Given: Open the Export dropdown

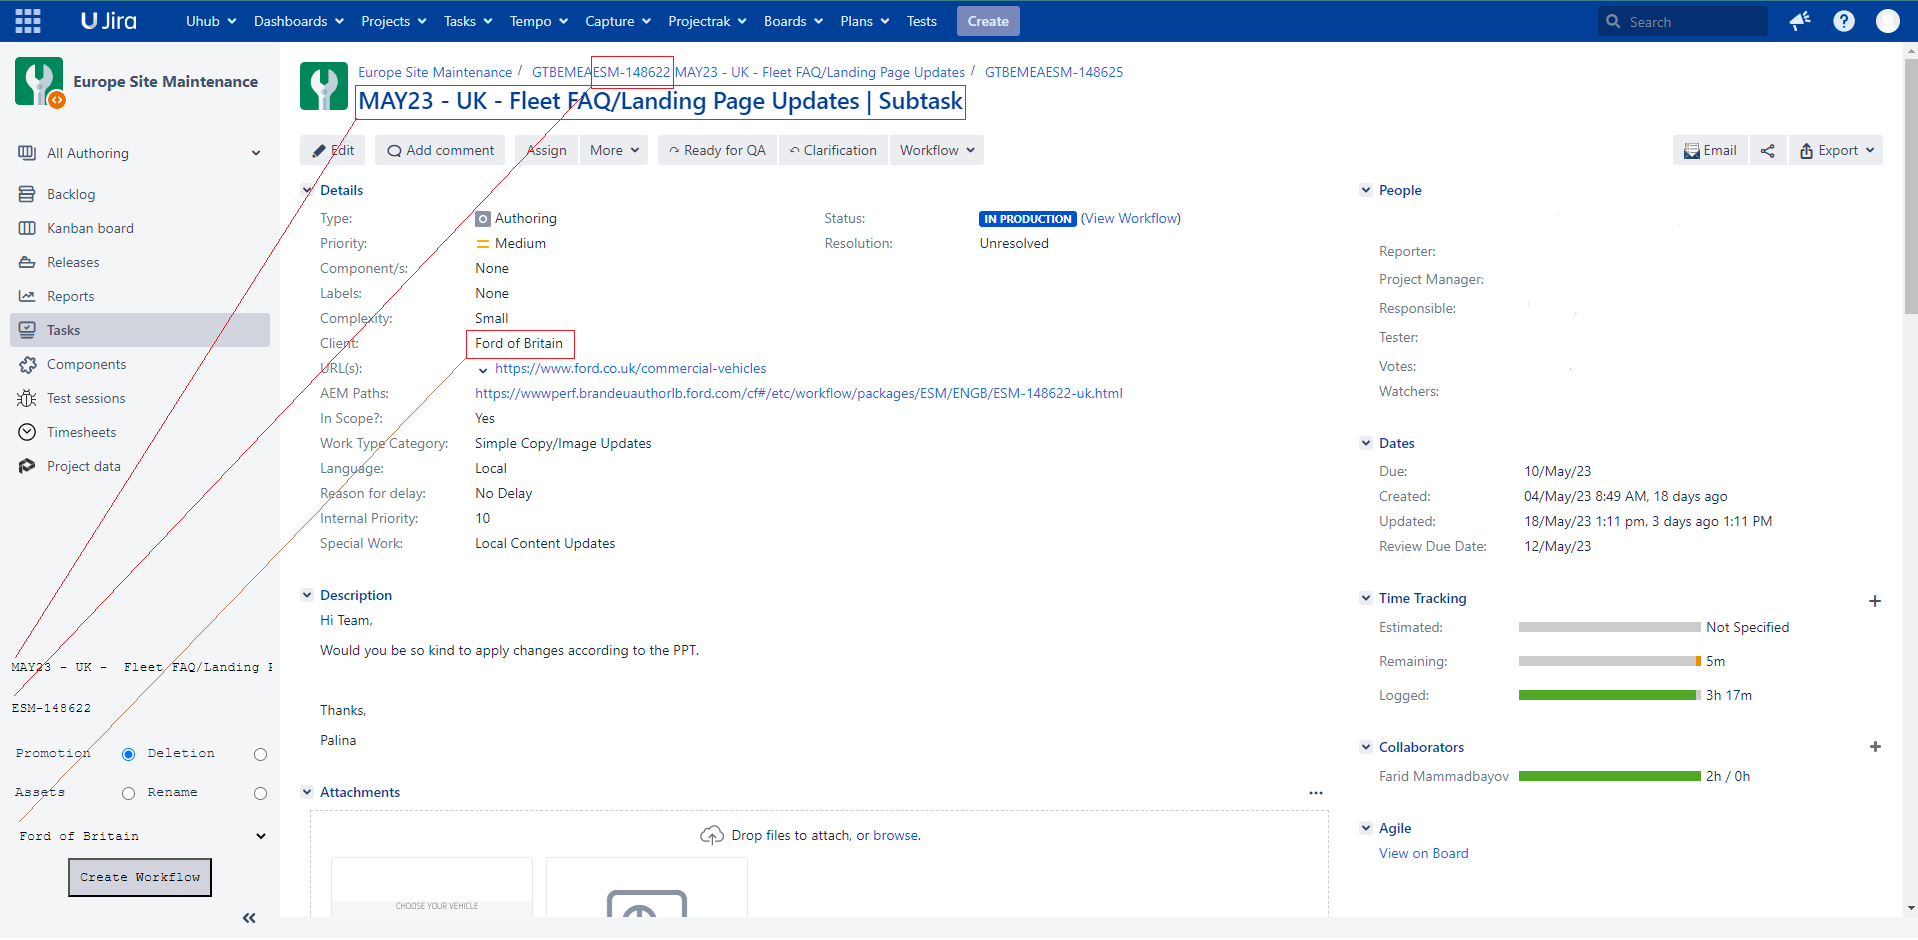Looking at the screenshot, I should coord(1836,150).
